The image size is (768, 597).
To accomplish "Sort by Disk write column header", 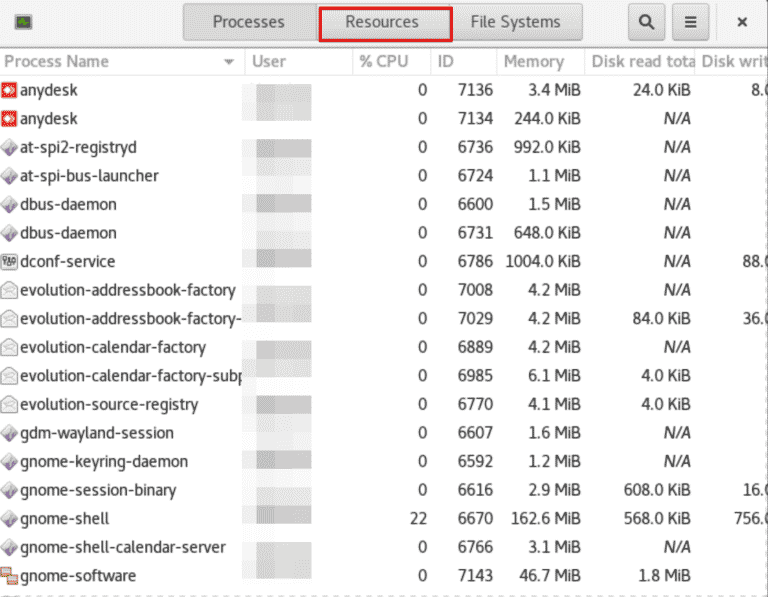I will point(731,62).
